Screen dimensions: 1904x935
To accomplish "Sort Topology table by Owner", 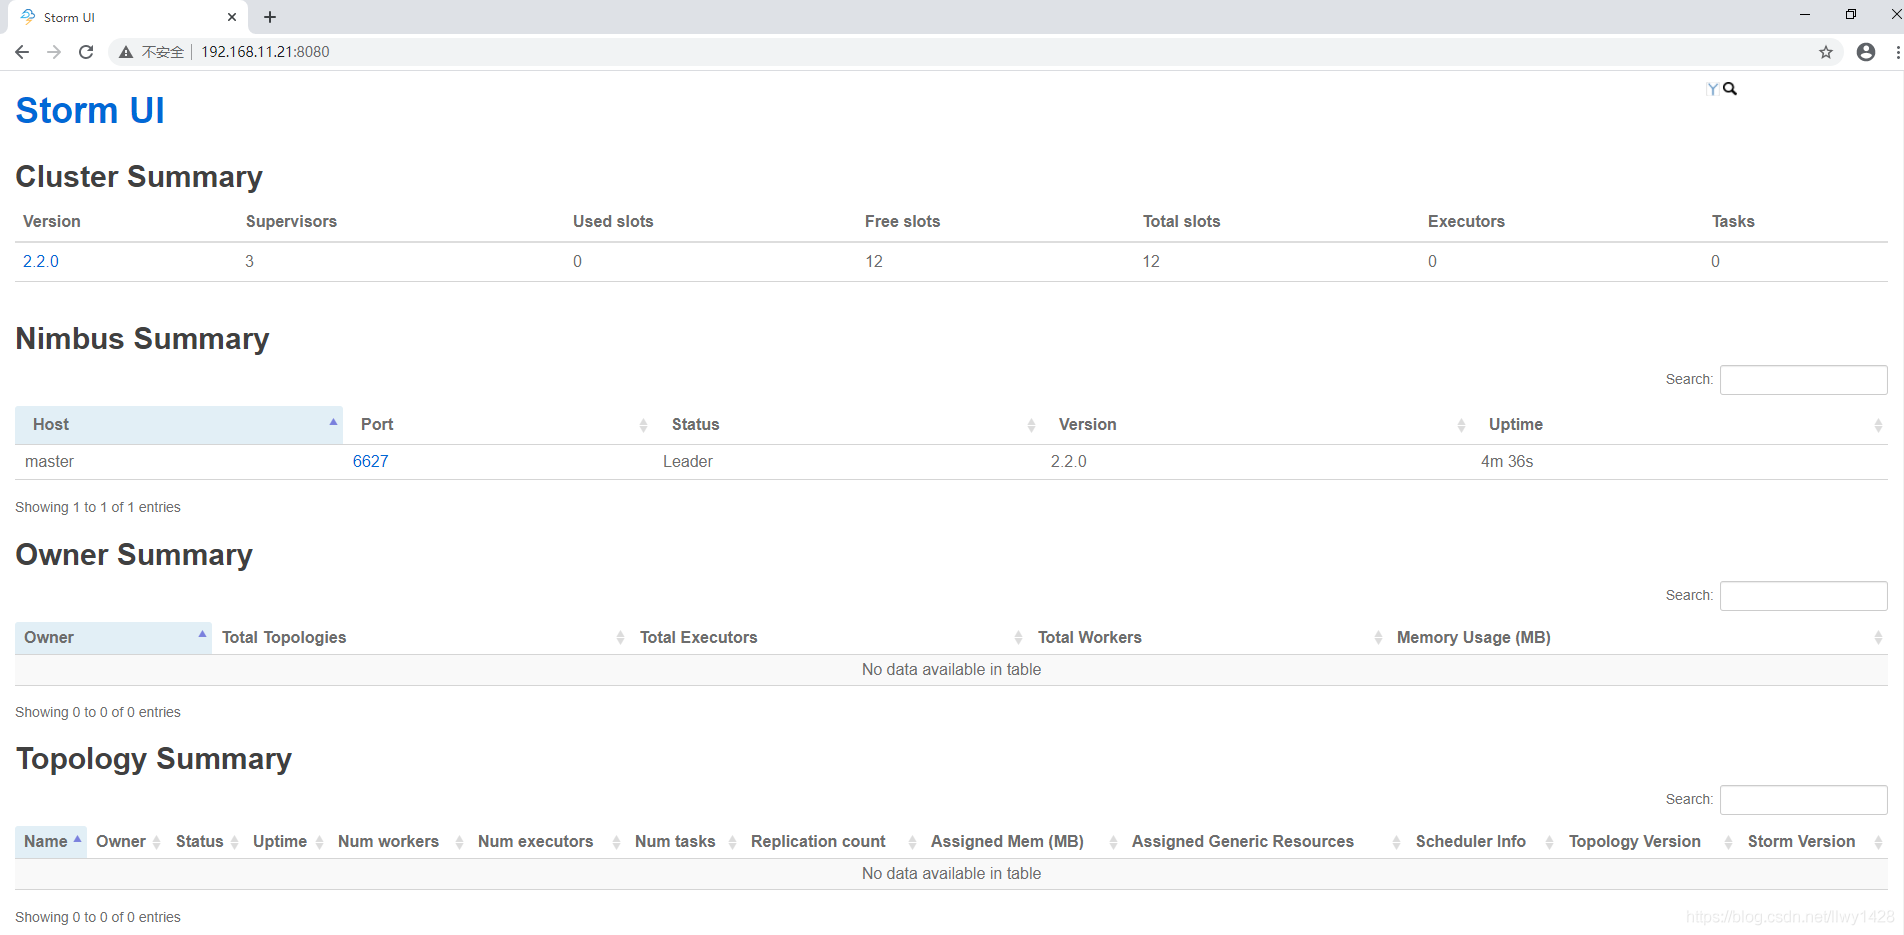I will [x=127, y=842].
